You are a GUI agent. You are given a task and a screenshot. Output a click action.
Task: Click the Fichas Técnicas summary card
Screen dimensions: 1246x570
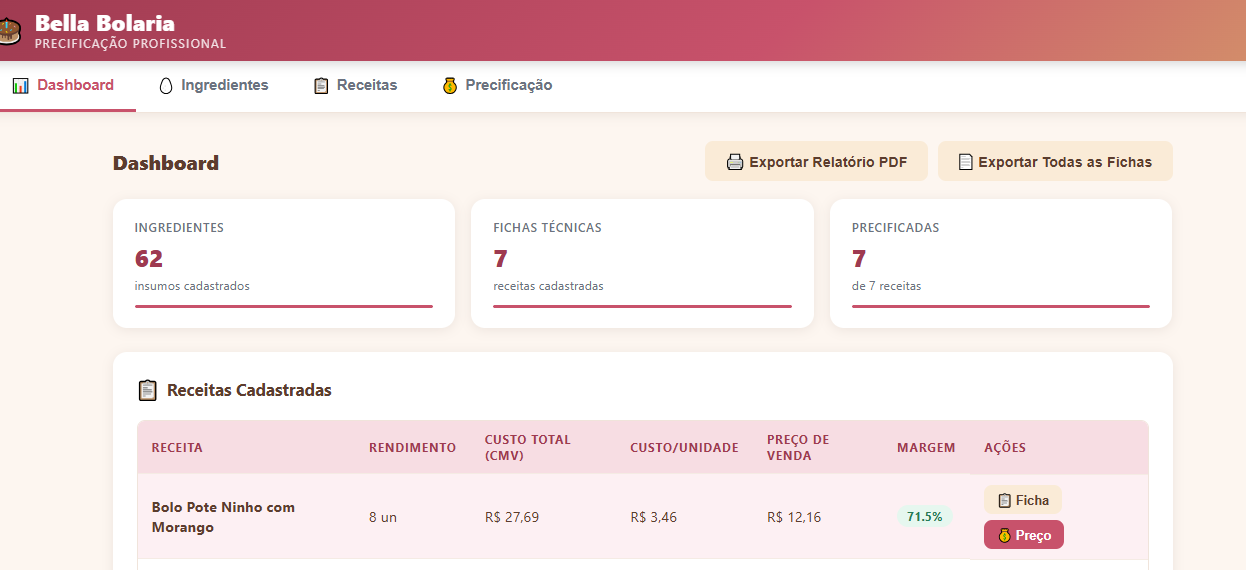[642, 263]
